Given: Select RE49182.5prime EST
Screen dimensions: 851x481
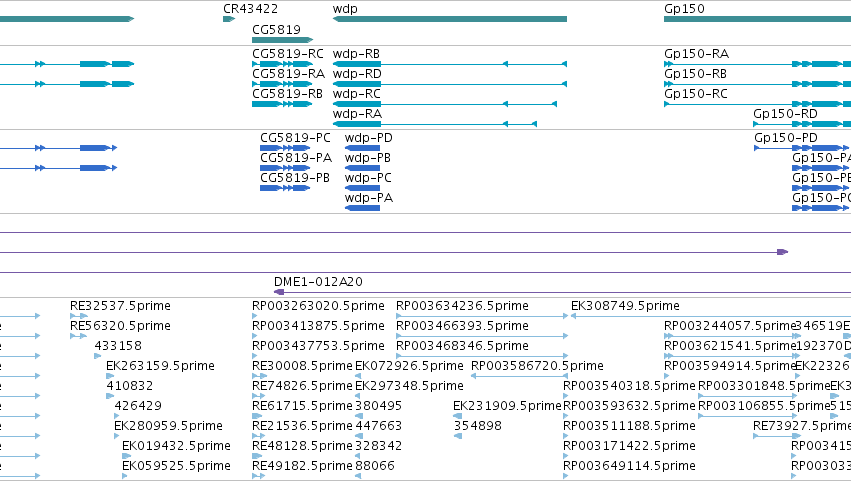Looking at the screenshot, I should click(259, 476).
